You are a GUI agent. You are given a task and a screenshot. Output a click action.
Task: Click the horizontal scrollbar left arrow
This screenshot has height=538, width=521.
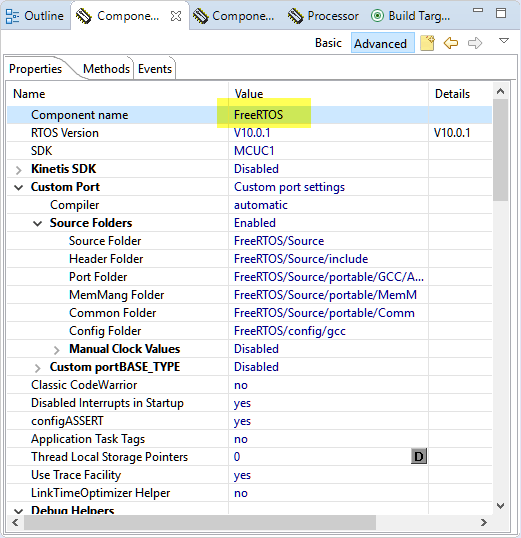click(x=15, y=523)
